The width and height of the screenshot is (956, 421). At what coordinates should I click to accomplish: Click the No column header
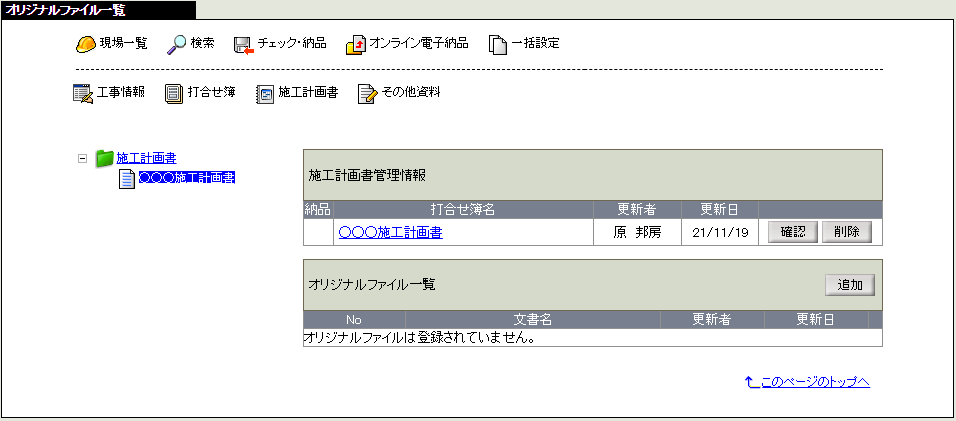[x=354, y=320]
